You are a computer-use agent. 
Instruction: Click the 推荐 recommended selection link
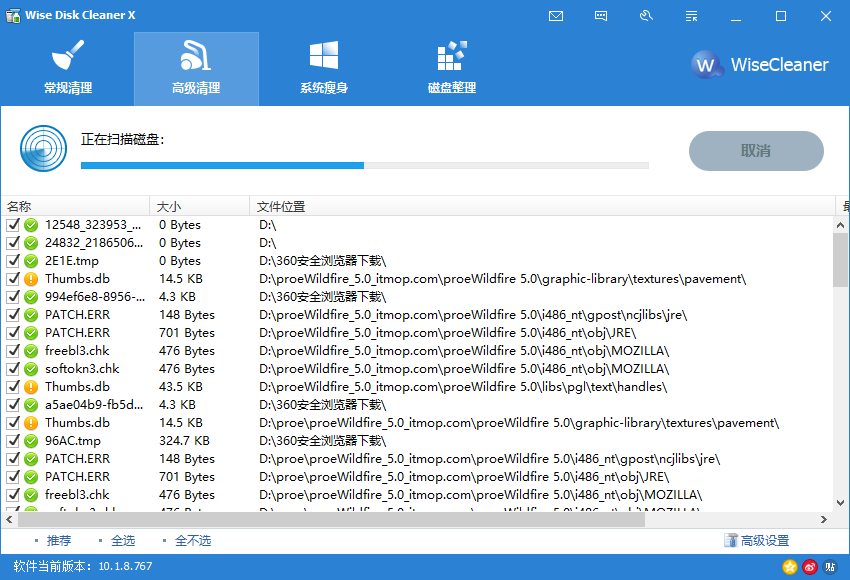59,540
